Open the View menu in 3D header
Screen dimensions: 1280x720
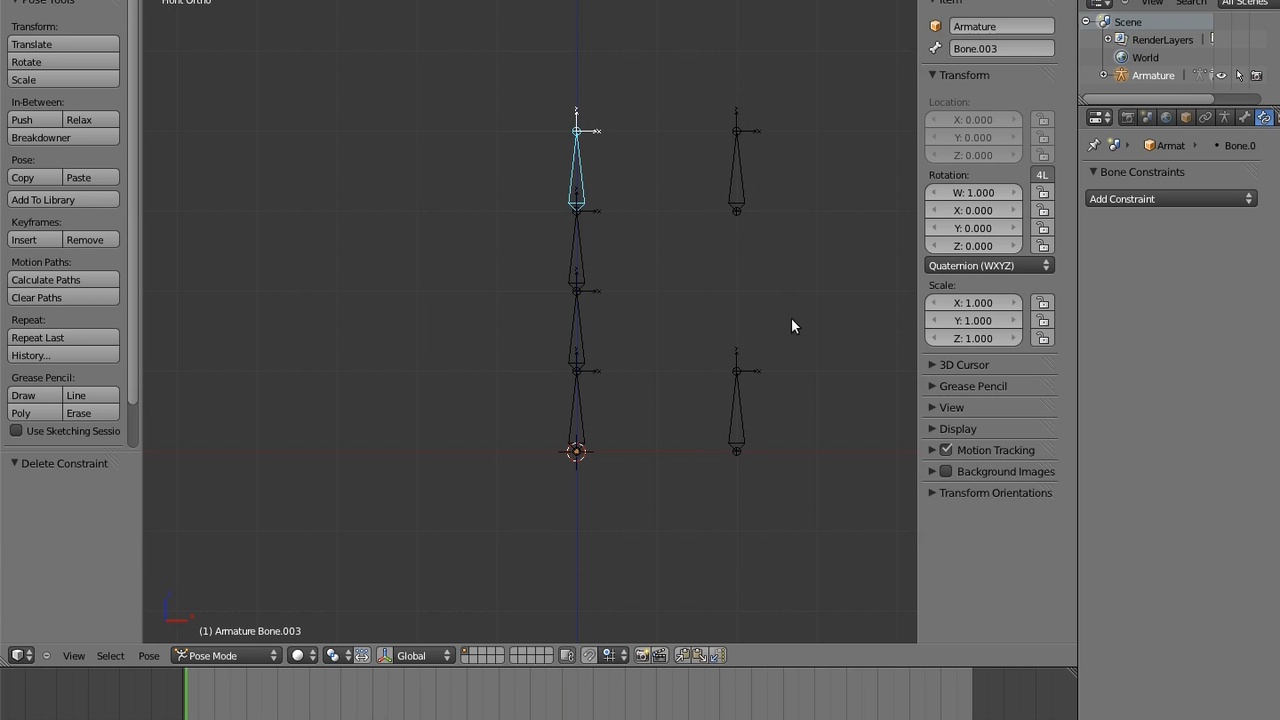coord(74,656)
